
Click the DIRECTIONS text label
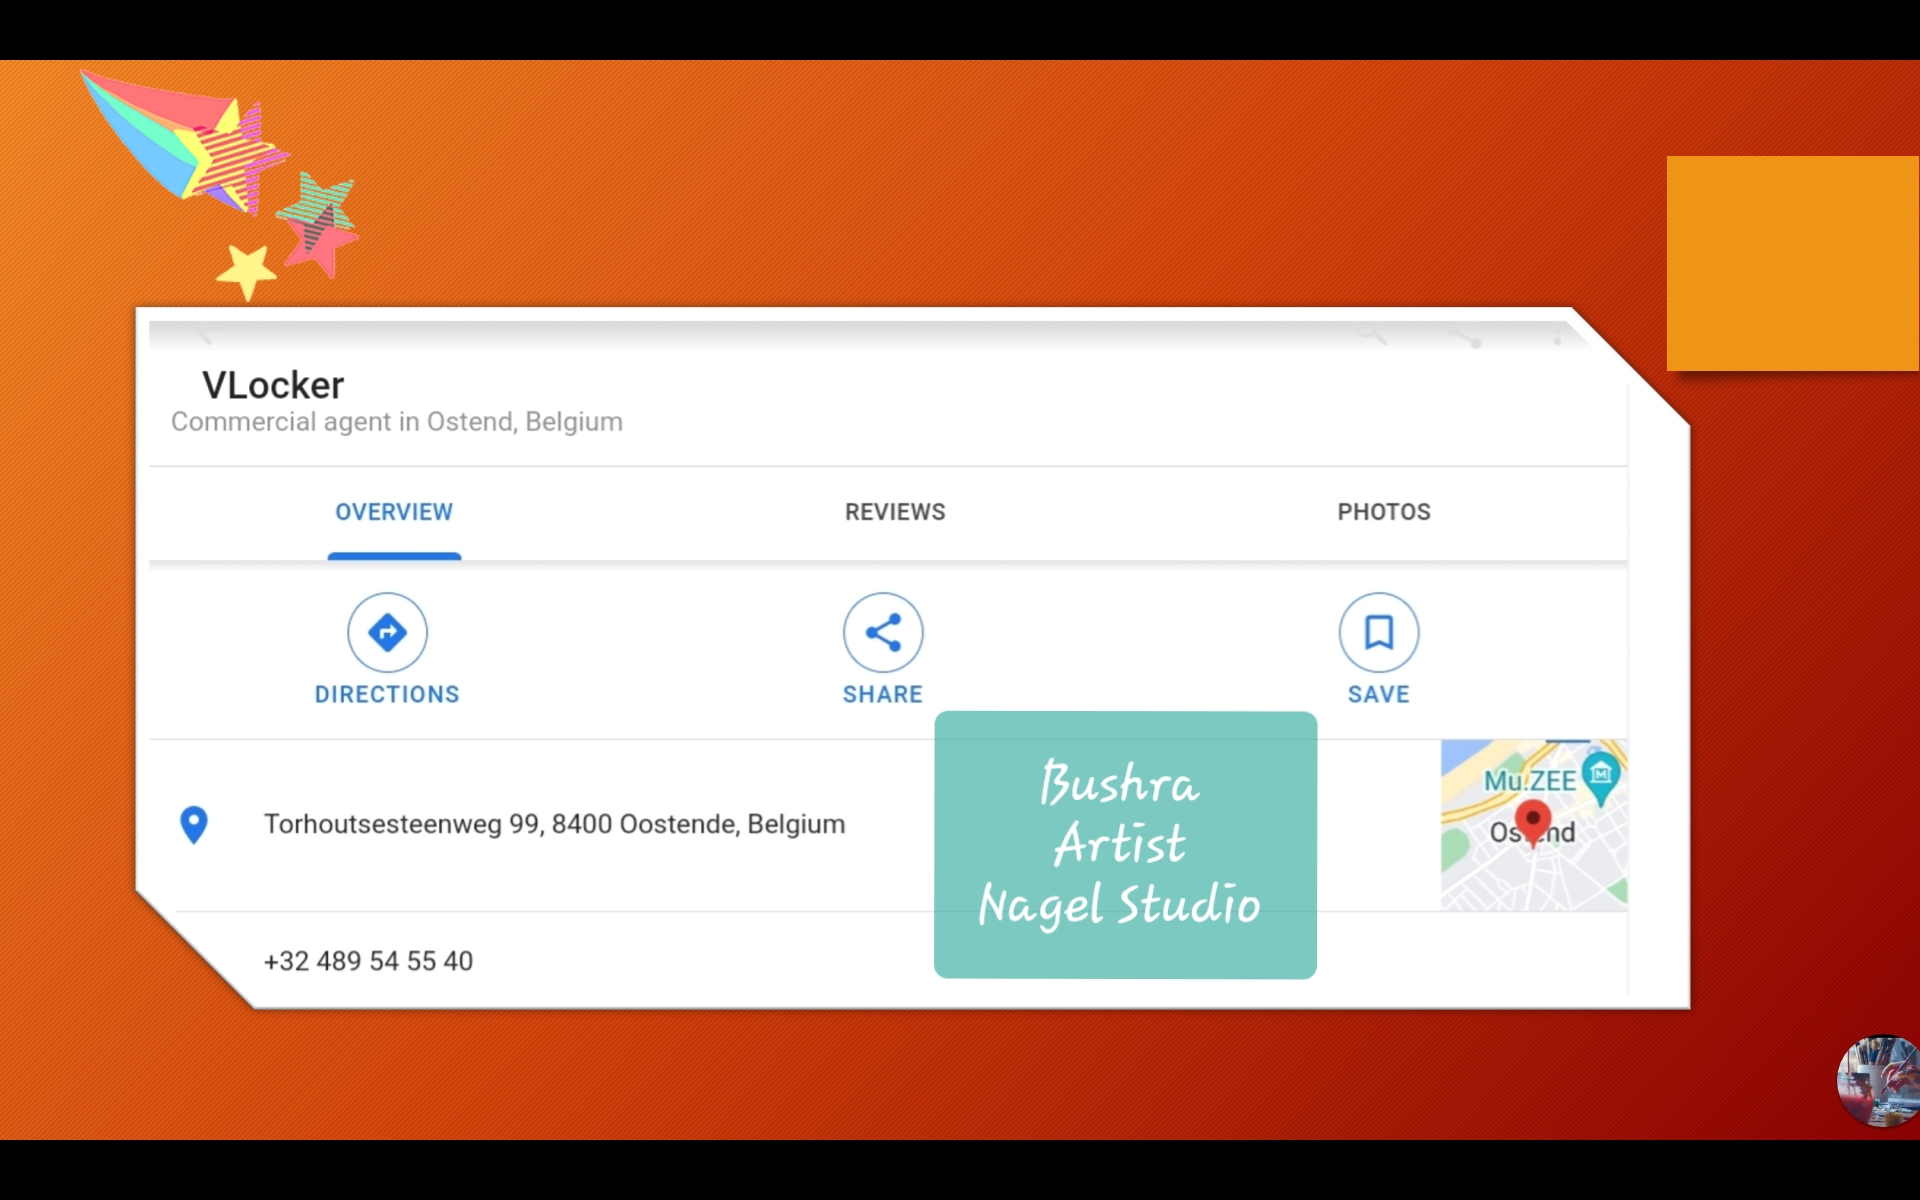tap(387, 694)
